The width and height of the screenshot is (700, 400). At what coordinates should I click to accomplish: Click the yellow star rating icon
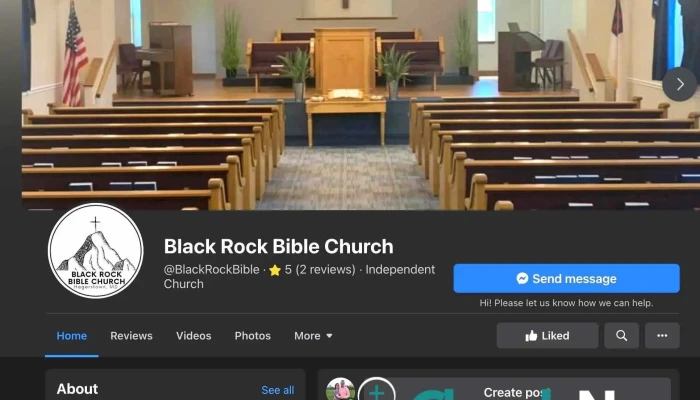point(275,270)
